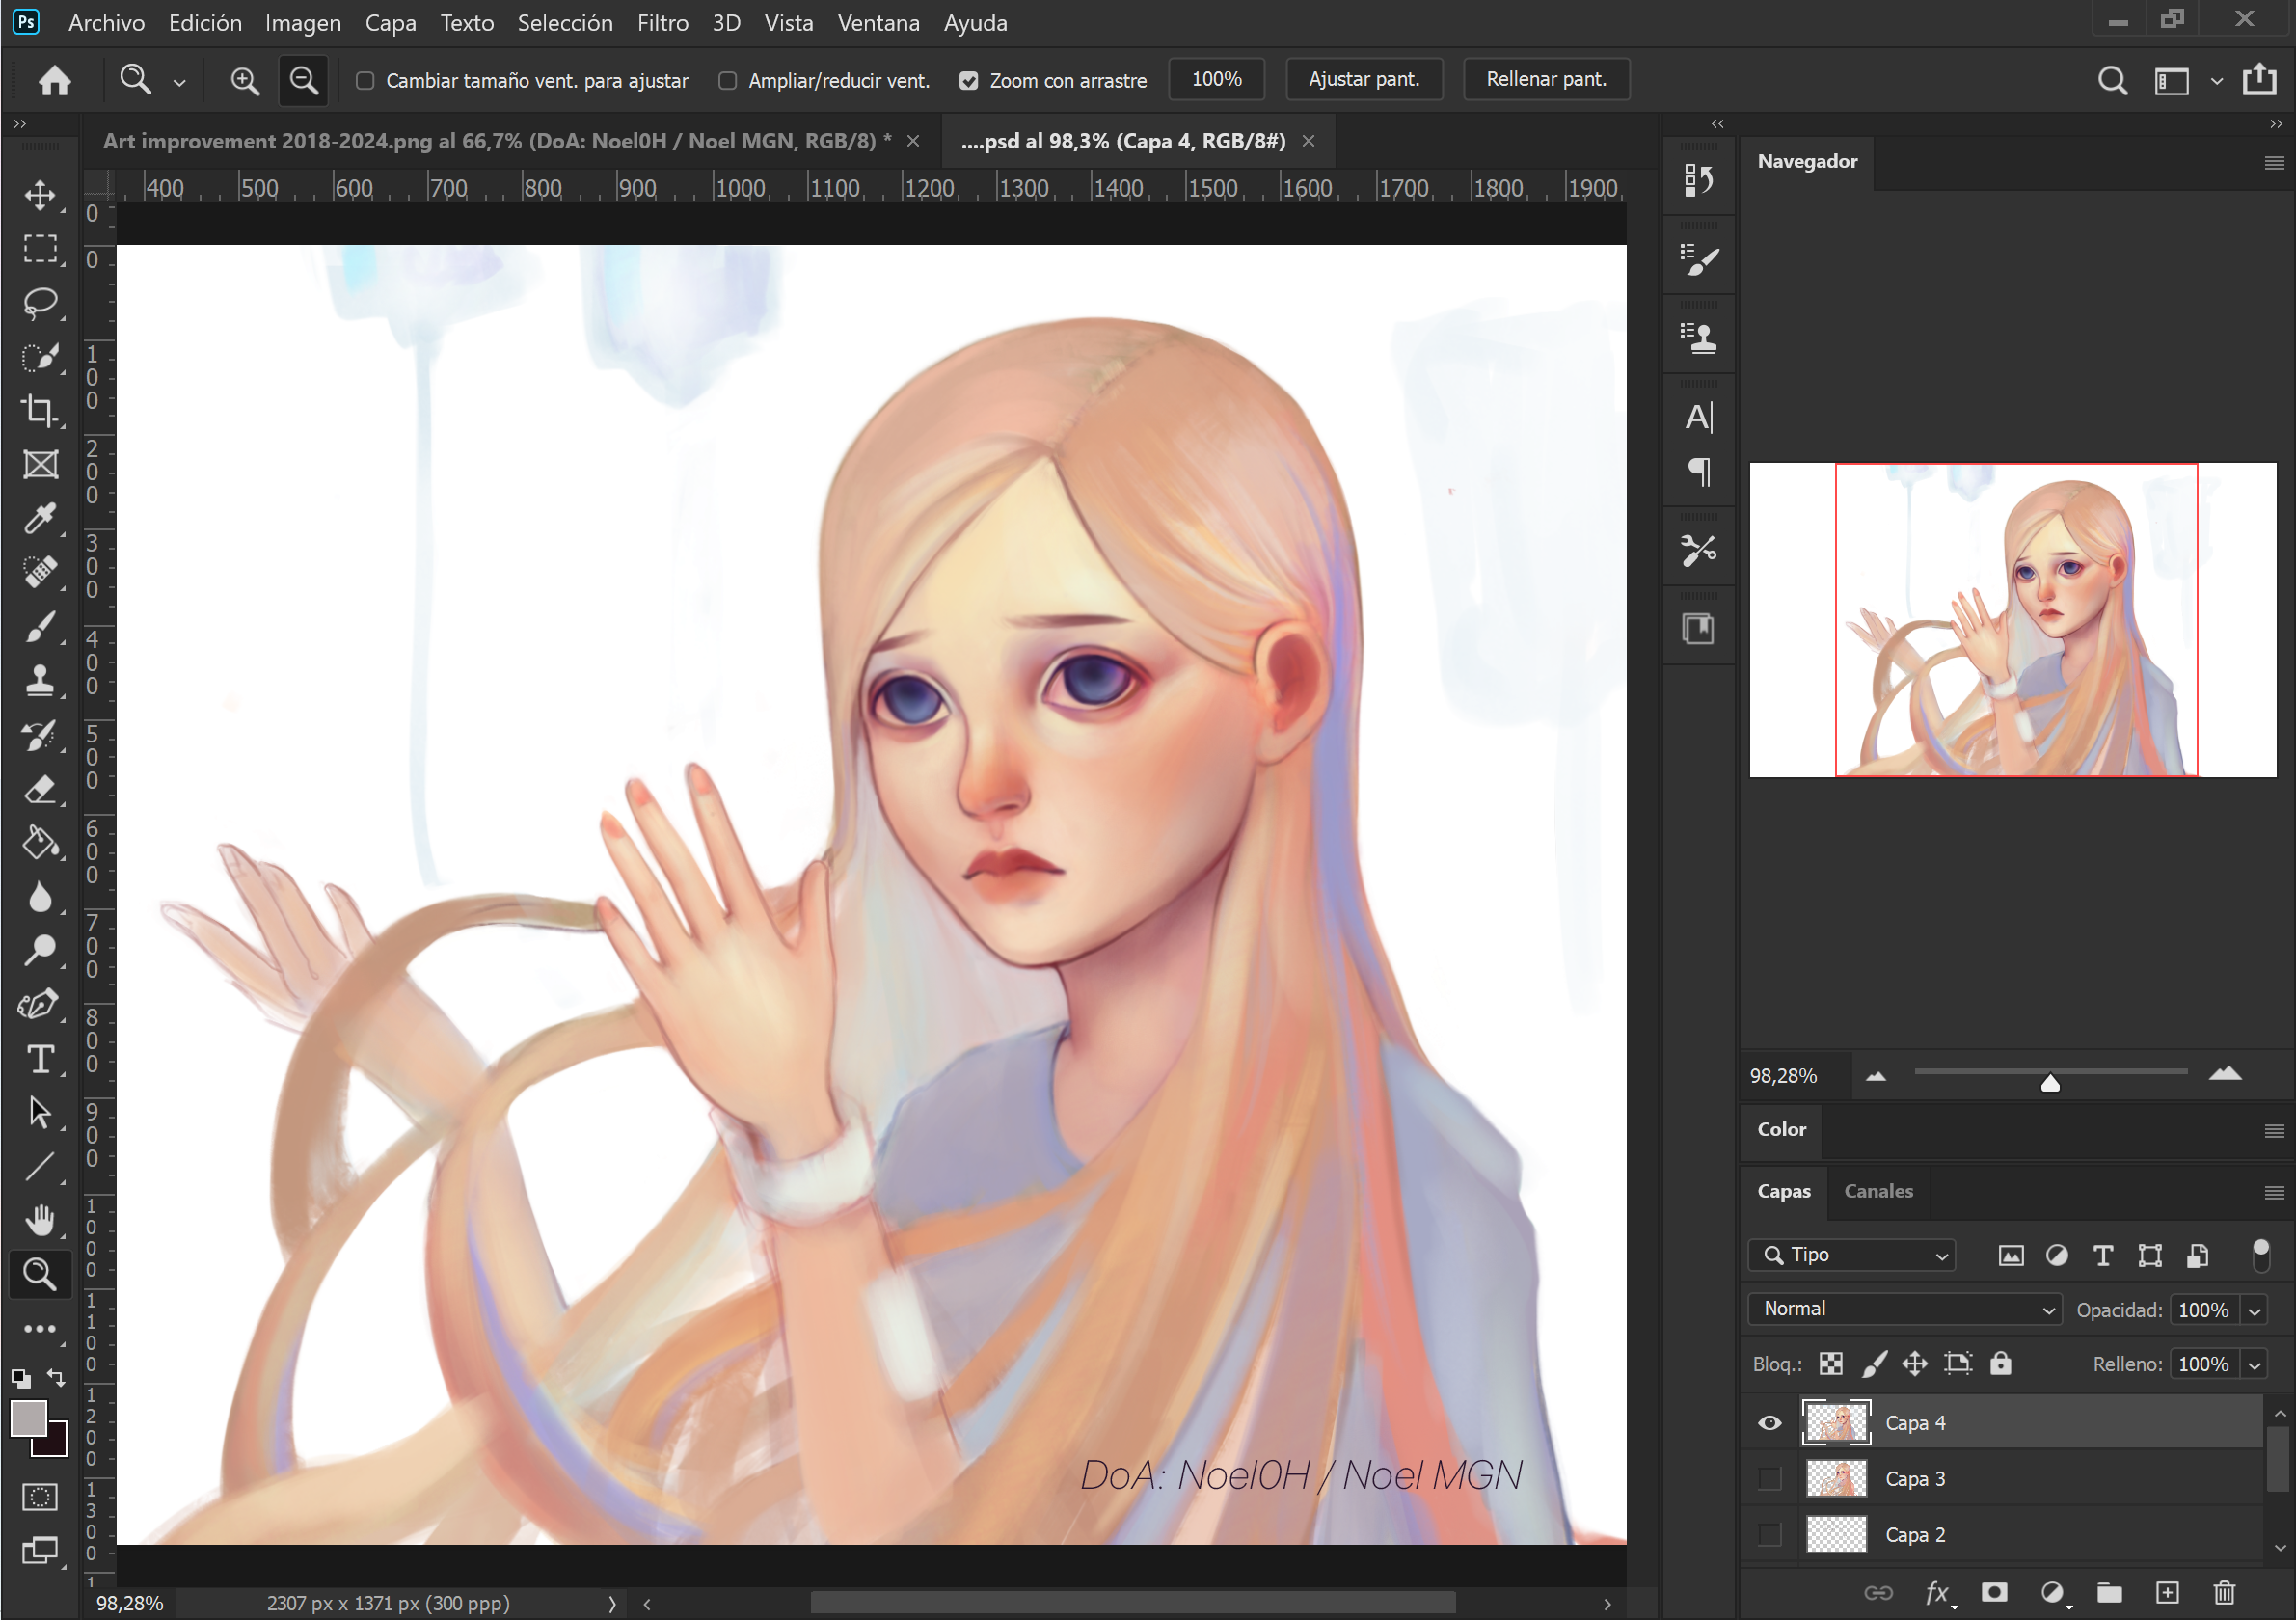
Task: Select the Path Selection tool
Action: click(x=40, y=1112)
